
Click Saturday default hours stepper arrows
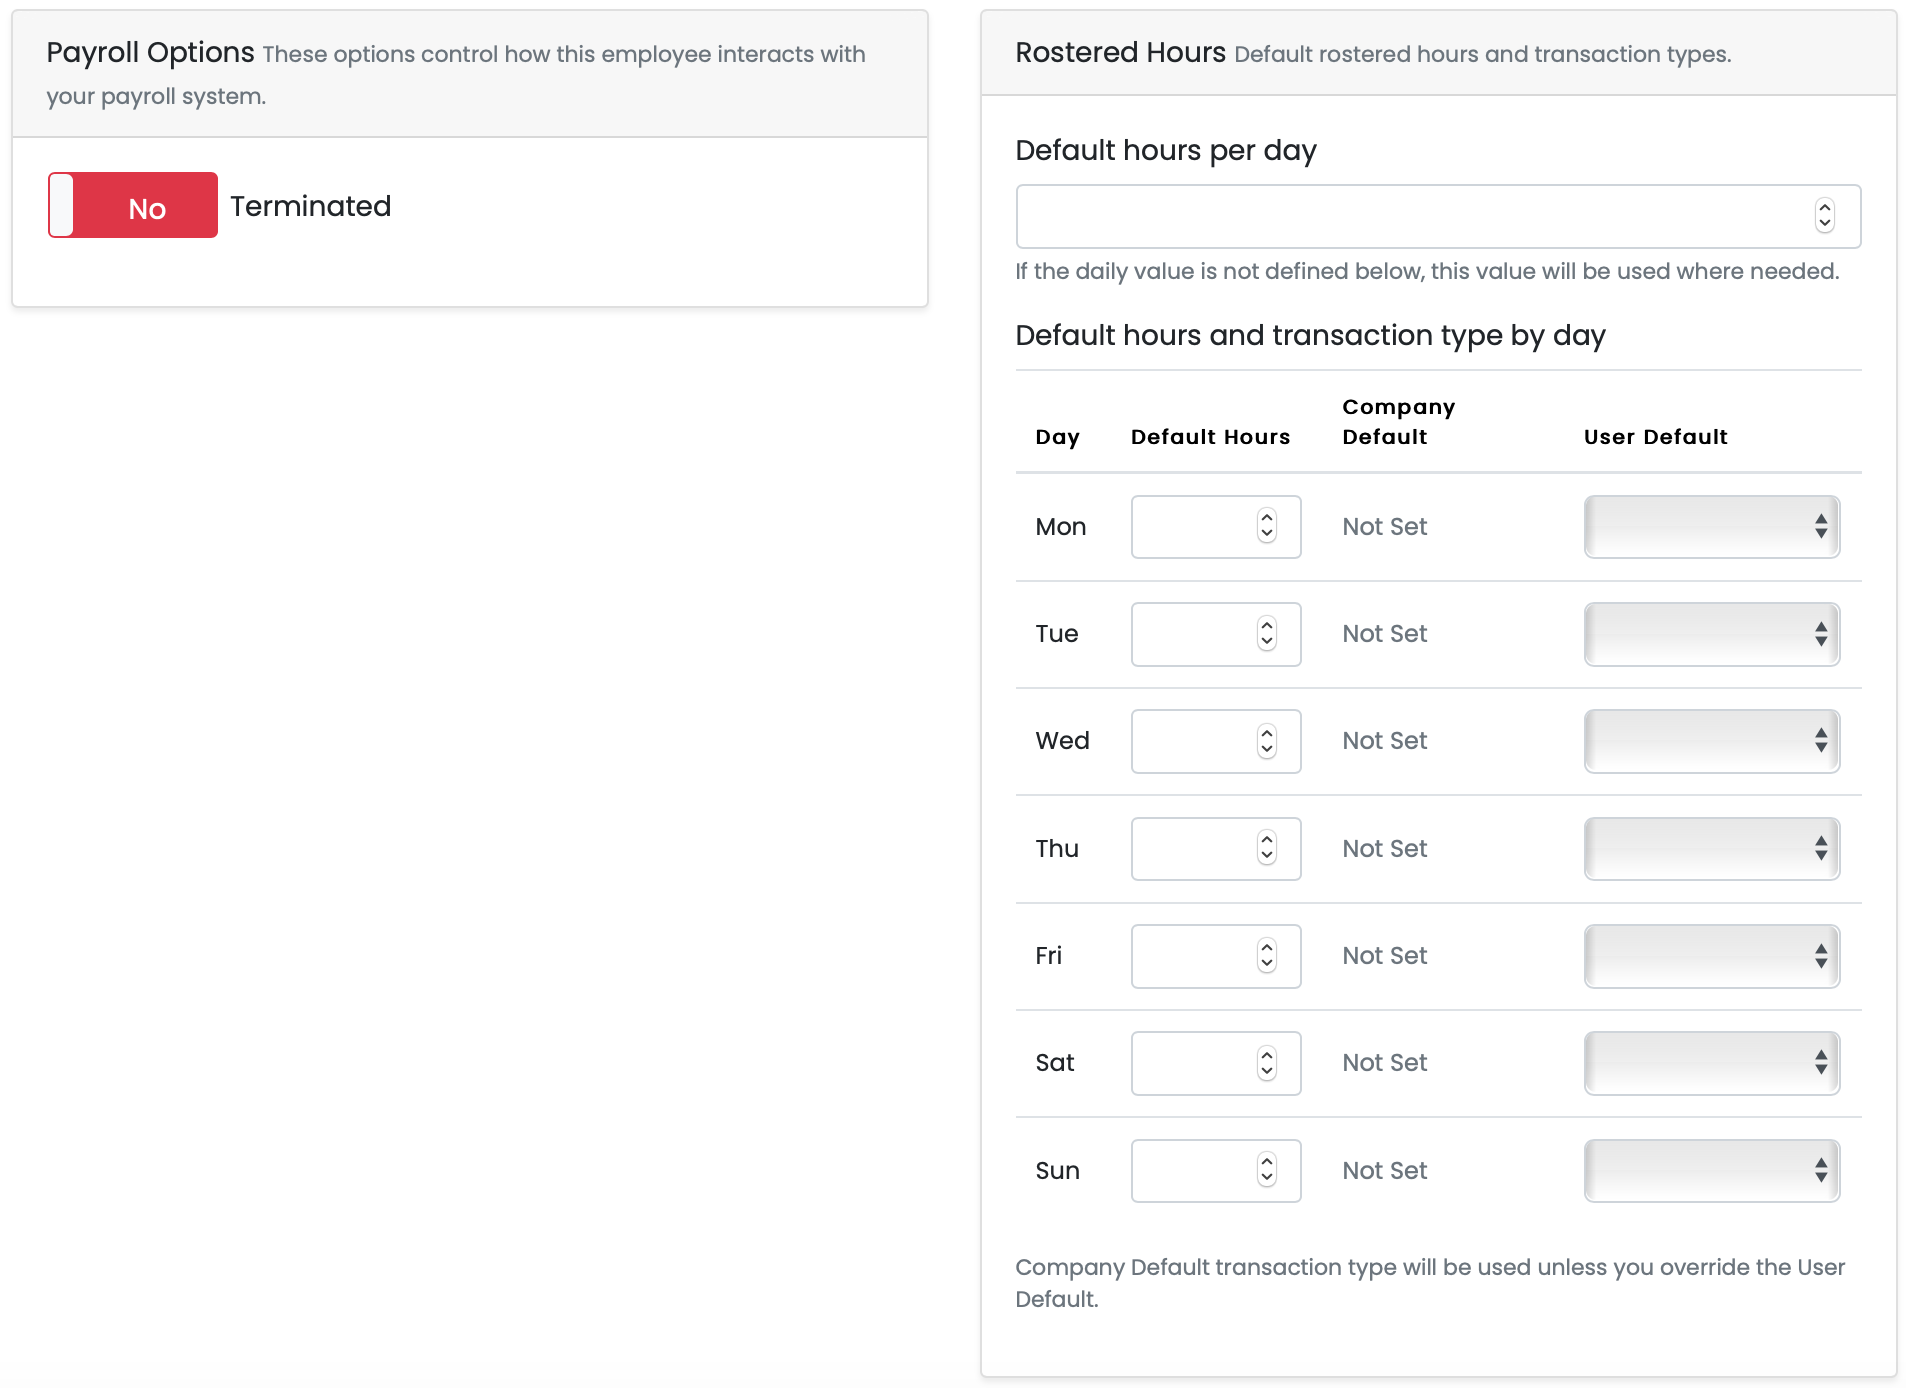[x=1267, y=1063]
